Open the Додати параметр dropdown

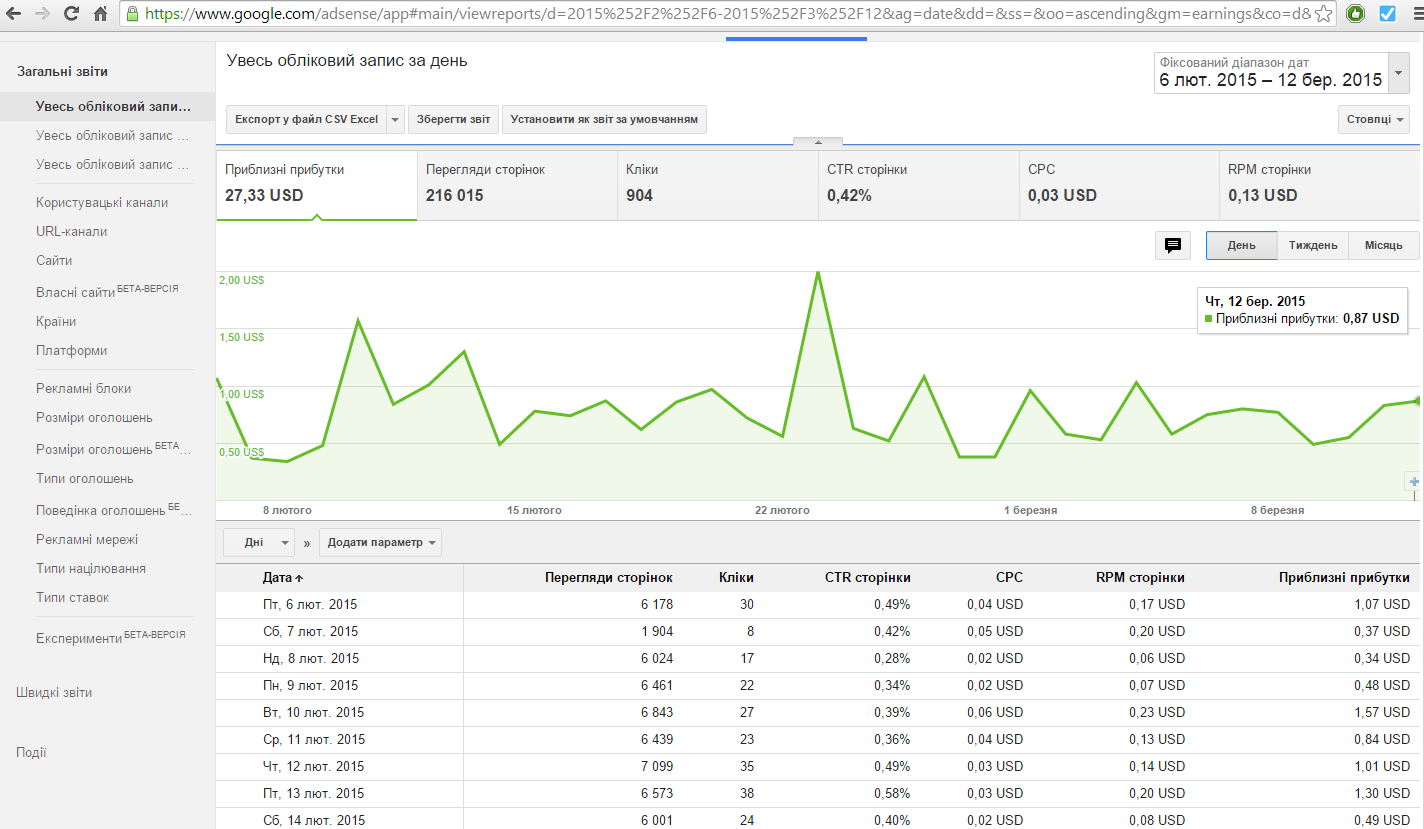tap(380, 542)
